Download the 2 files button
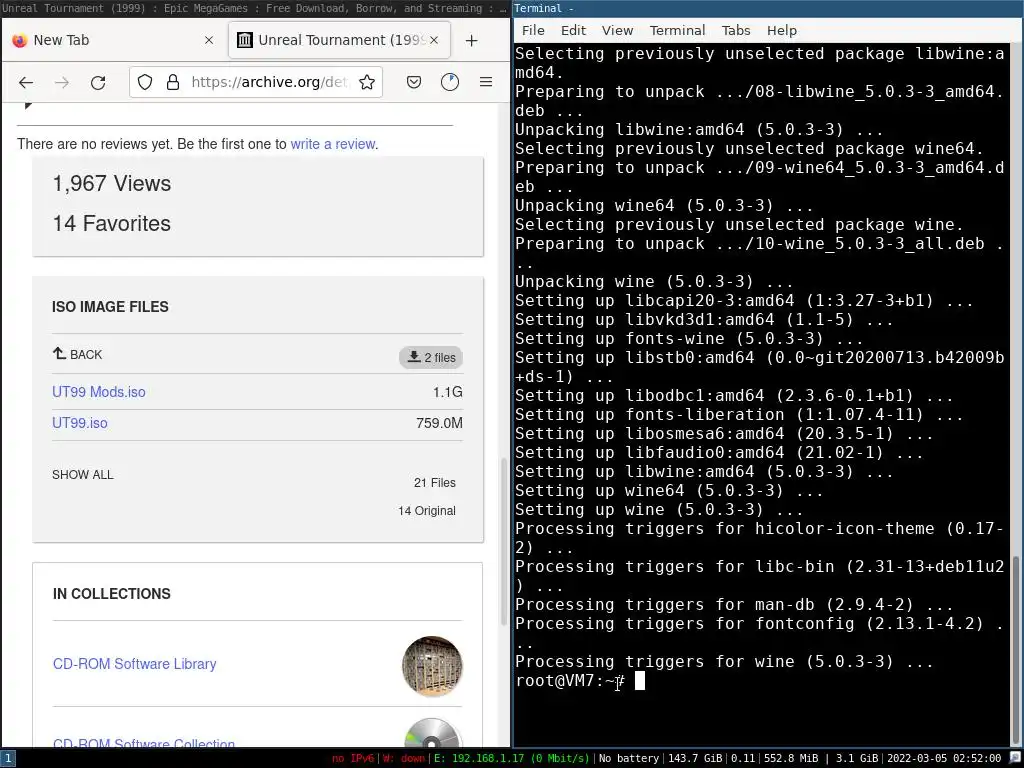Viewport: 1024px width, 768px height. tap(431, 357)
